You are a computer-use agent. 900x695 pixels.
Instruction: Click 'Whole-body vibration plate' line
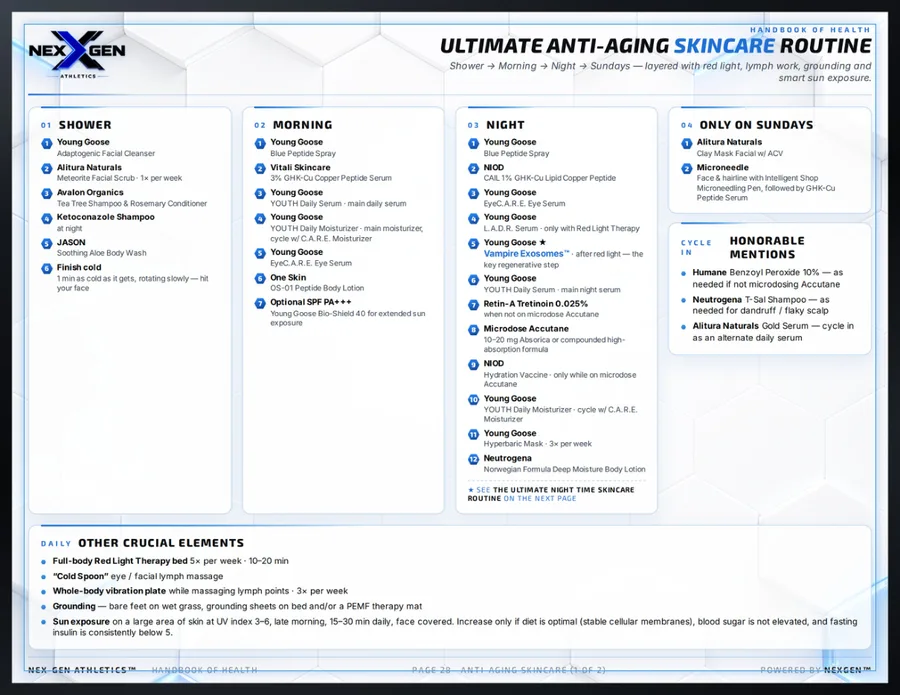click(x=200, y=591)
